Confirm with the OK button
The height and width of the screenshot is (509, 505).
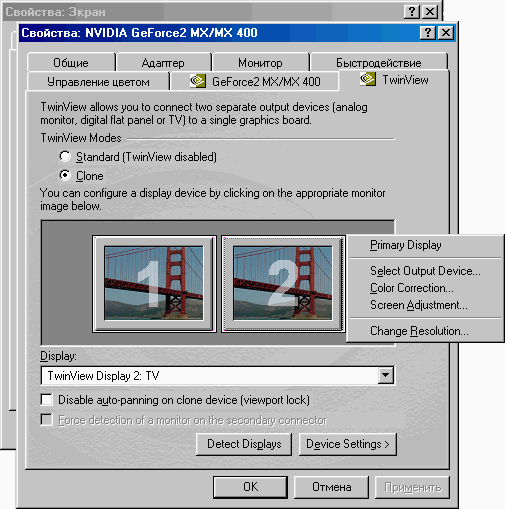coord(250,487)
